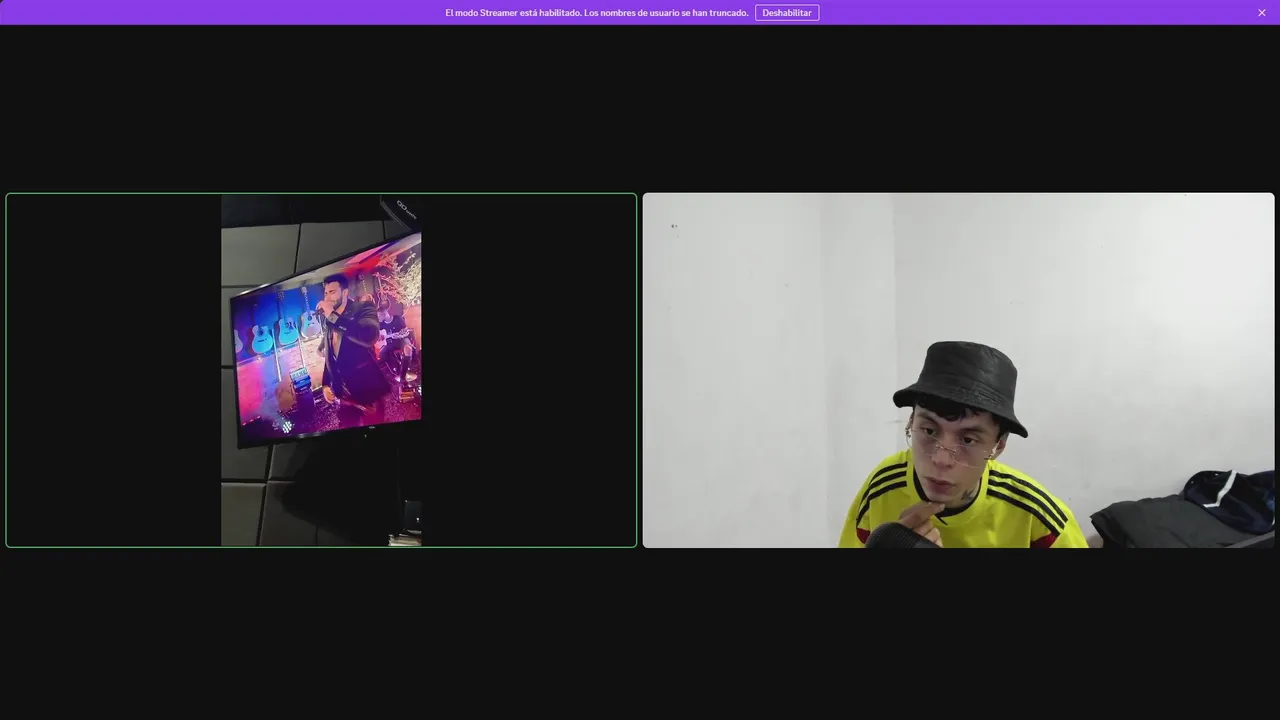The width and height of the screenshot is (1280, 720).
Task: Dismiss the Streamer mode banner with the X
Action: pos(1262,13)
